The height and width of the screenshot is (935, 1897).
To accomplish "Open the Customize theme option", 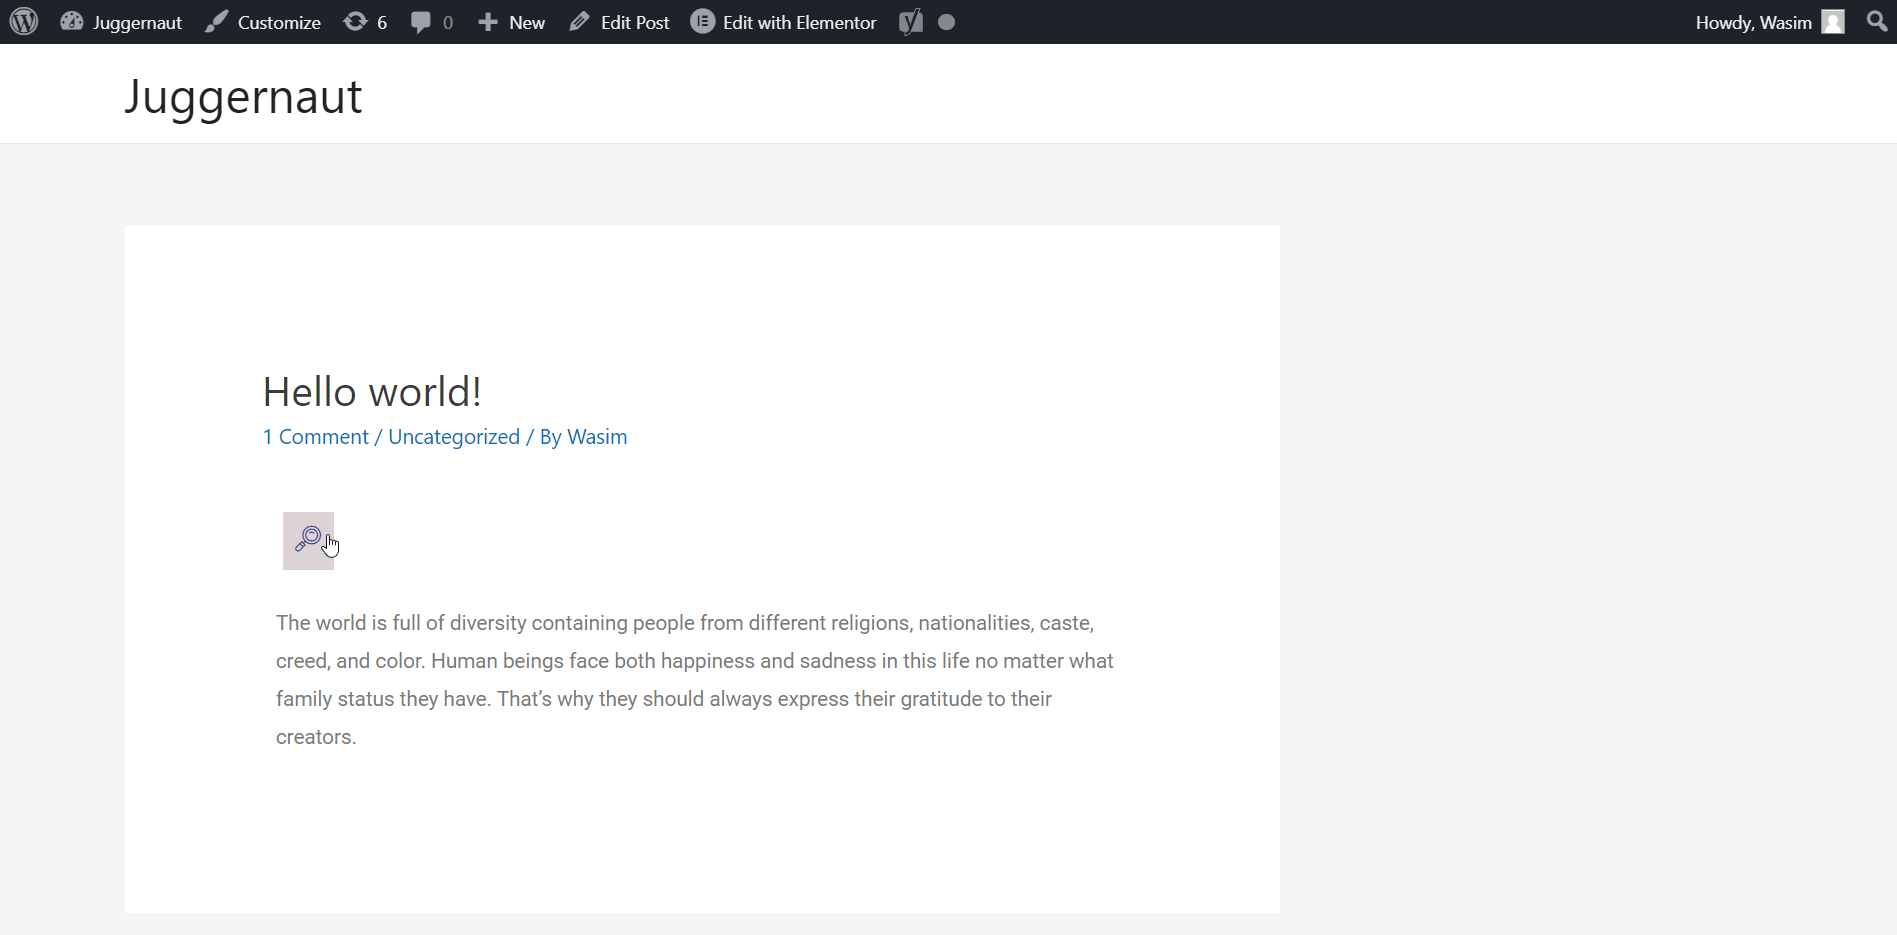I will point(263,22).
